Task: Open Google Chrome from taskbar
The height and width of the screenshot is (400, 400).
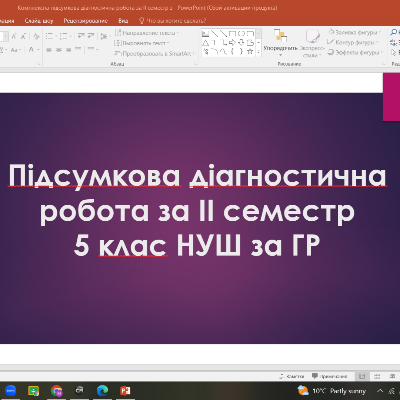Action: [57, 390]
